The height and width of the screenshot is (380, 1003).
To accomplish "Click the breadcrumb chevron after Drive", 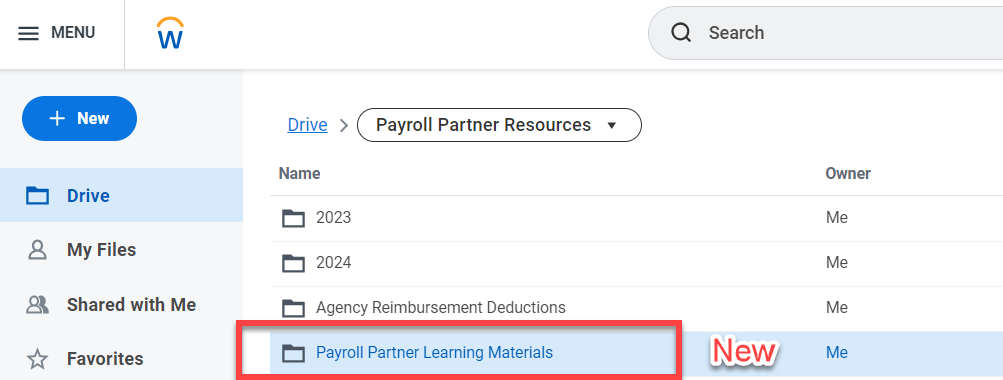I will coord(344,125).
